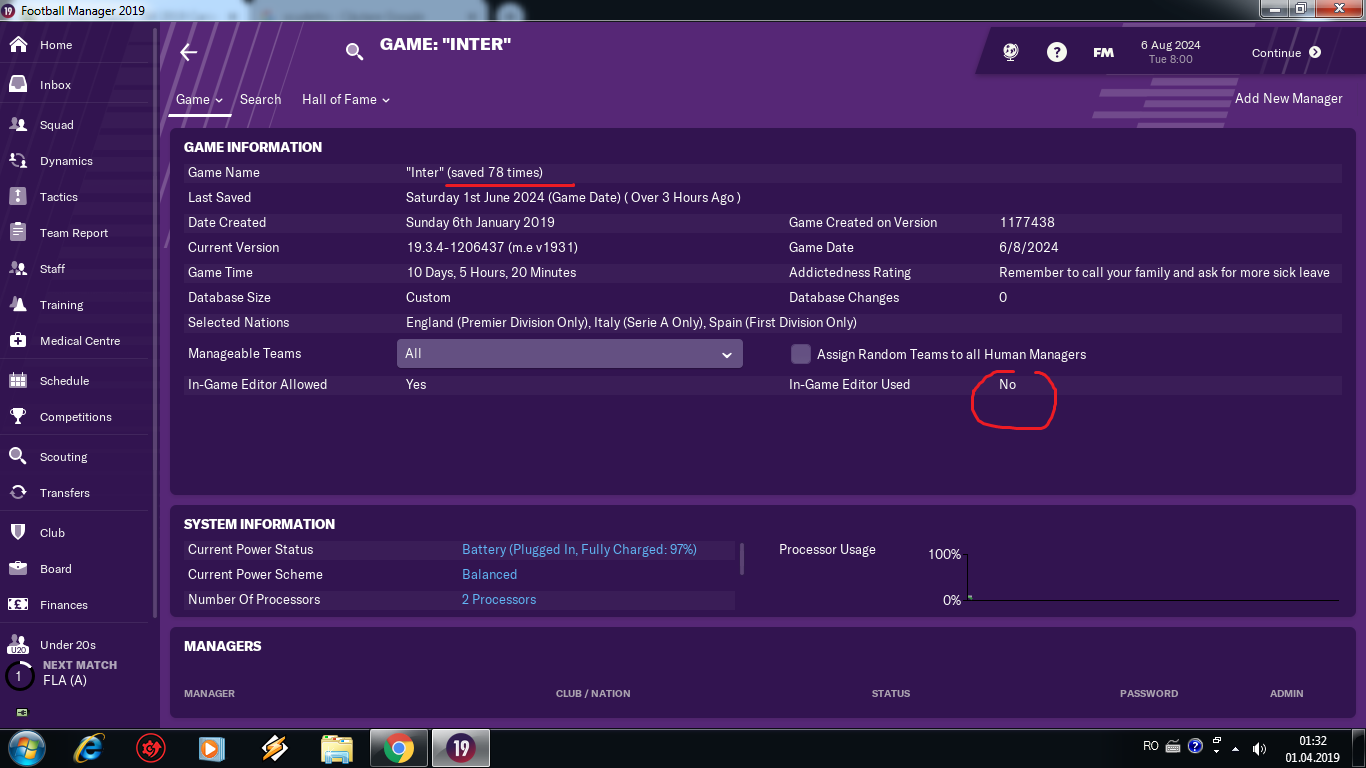Viewport: 1366px width, 768px height.
Task: Click the Selected Nations value text
Action: [x=631, y=322]
